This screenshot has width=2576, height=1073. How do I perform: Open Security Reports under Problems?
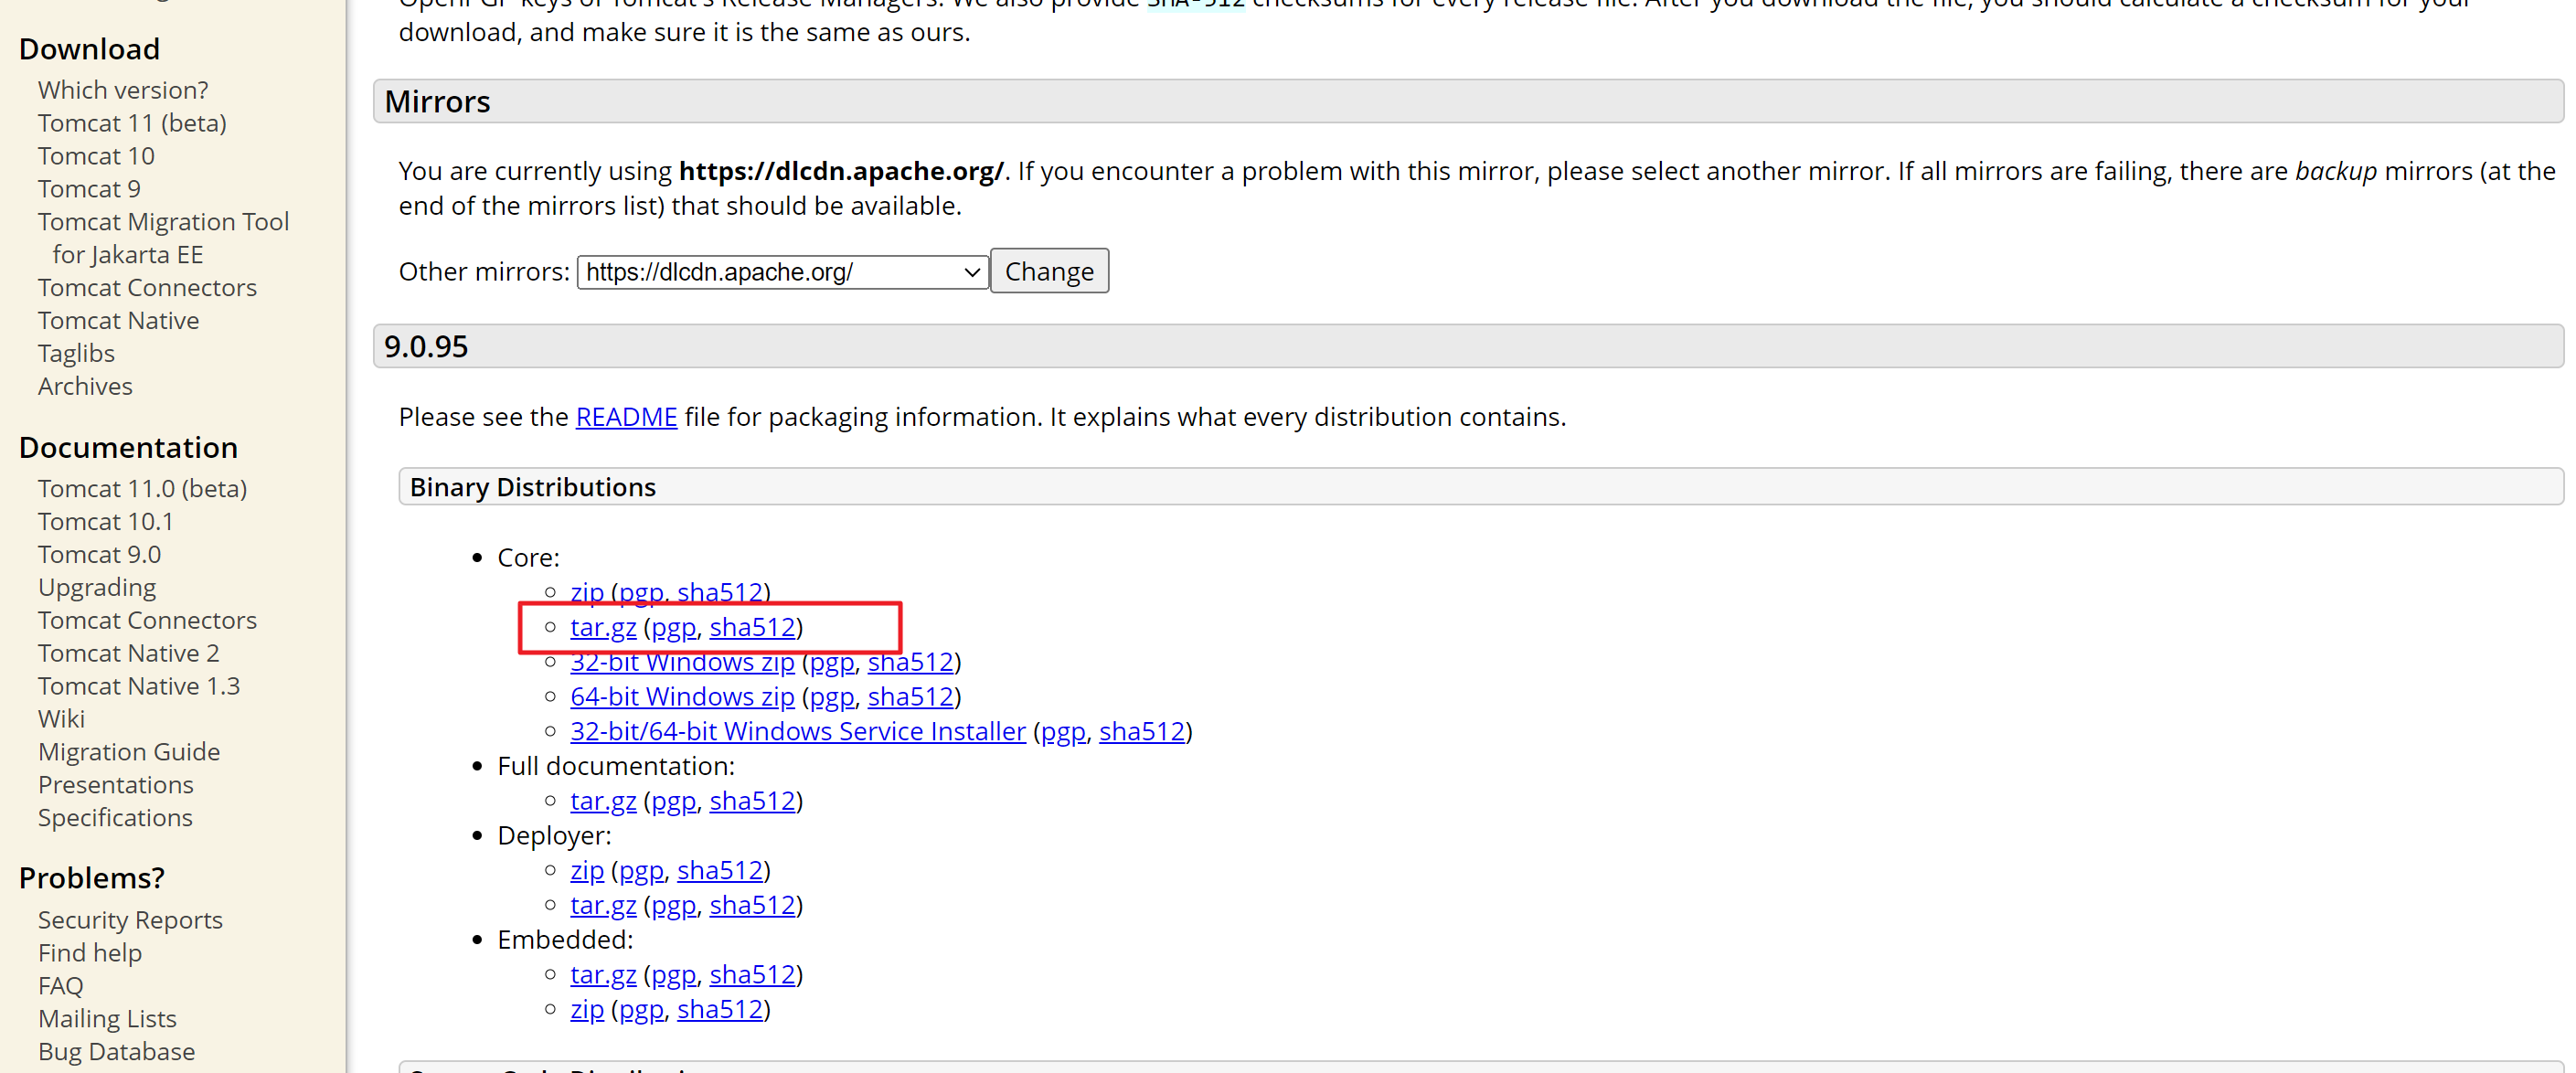coord(130,919)
